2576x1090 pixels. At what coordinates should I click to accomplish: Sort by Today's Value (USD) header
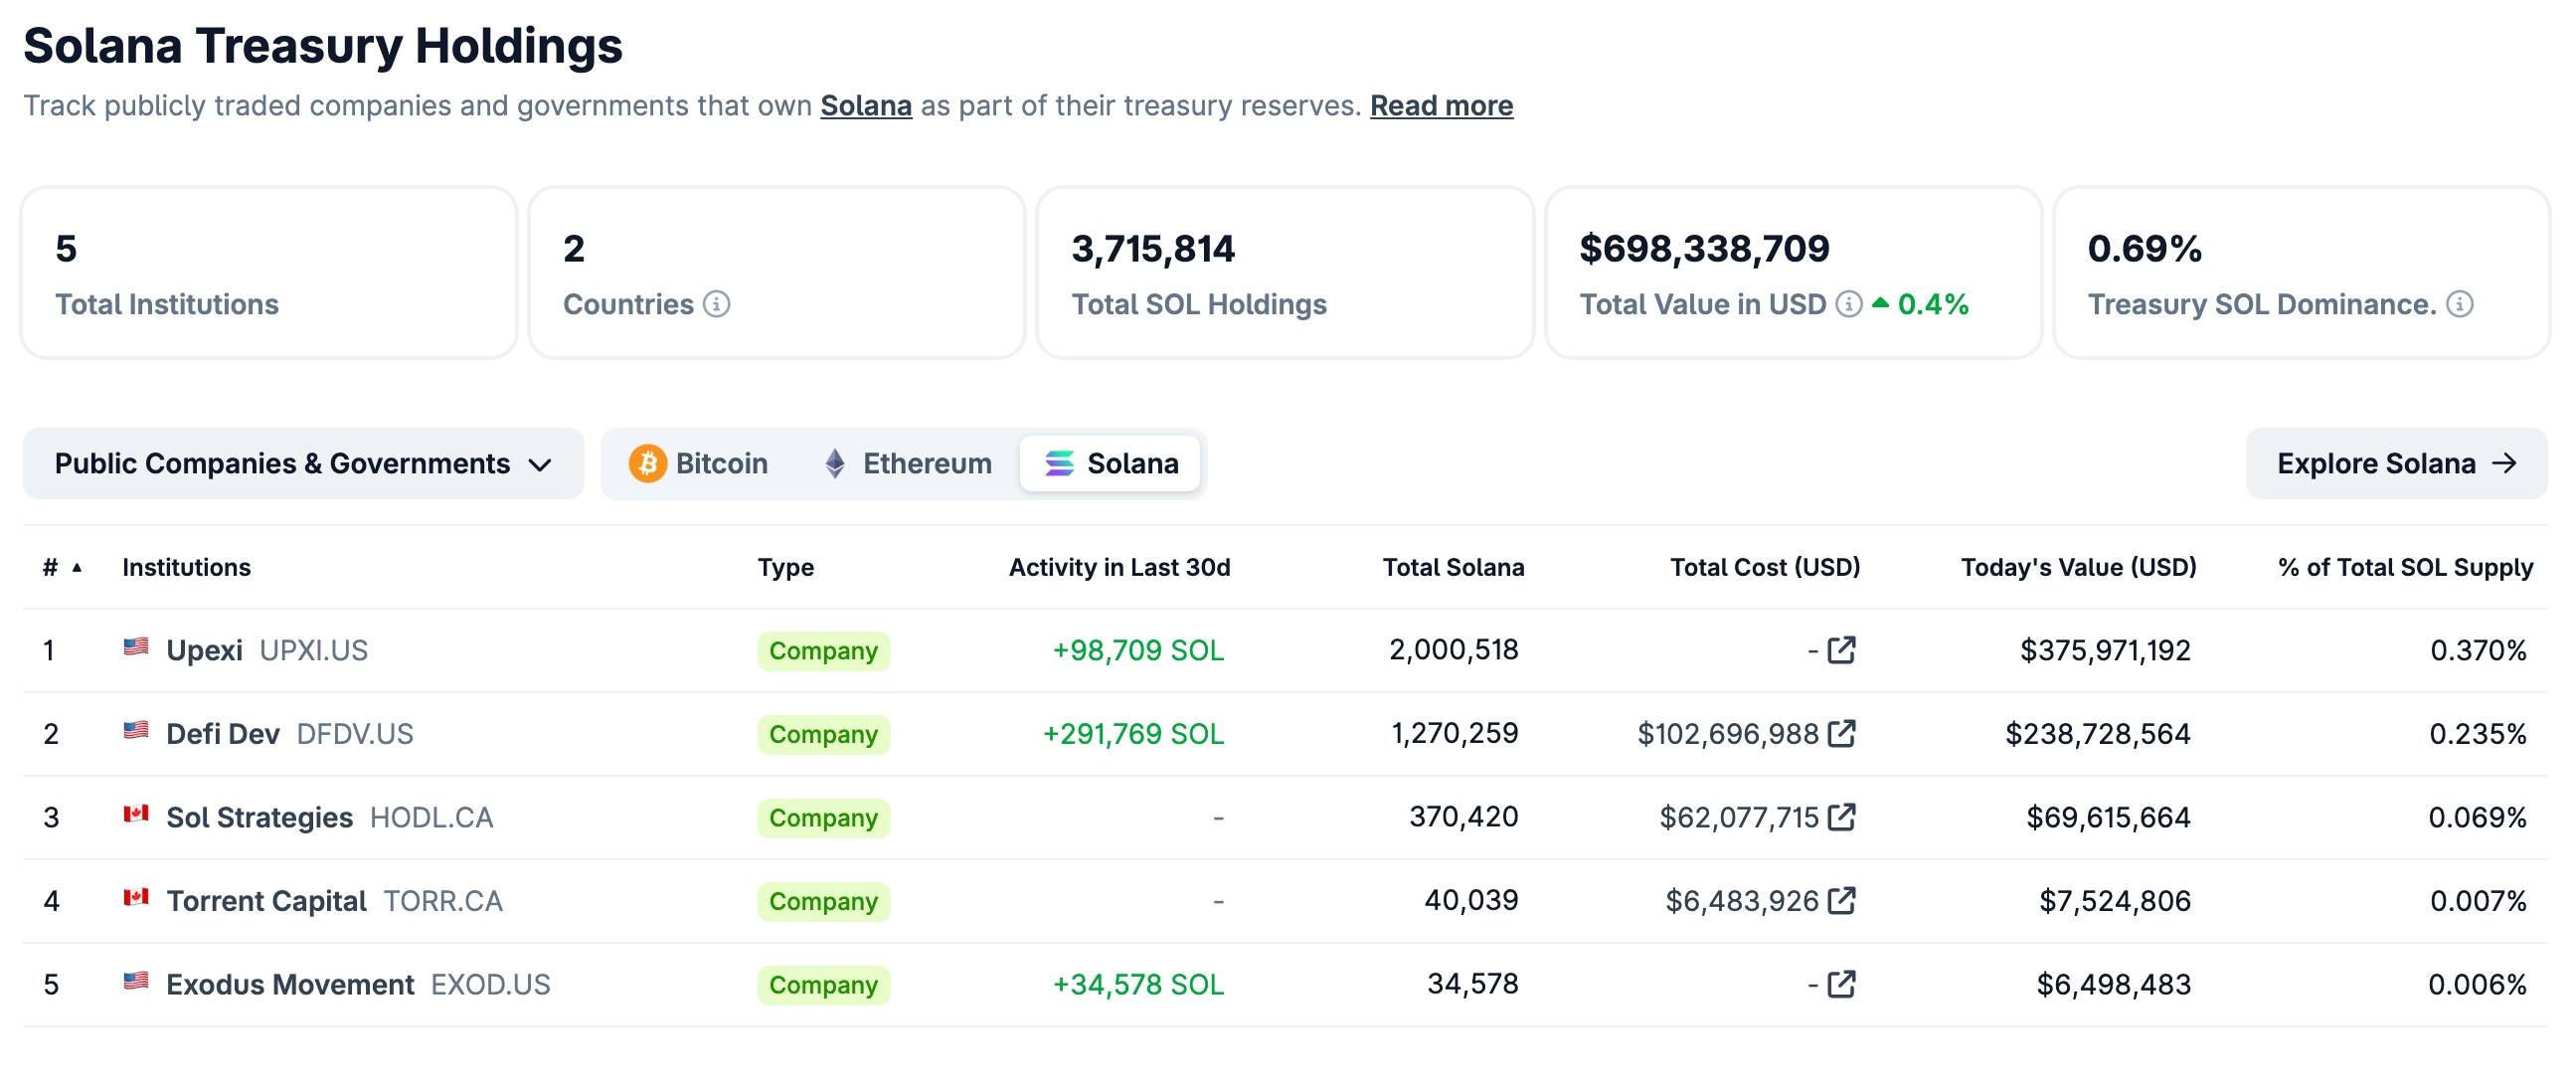[2078, 568]
